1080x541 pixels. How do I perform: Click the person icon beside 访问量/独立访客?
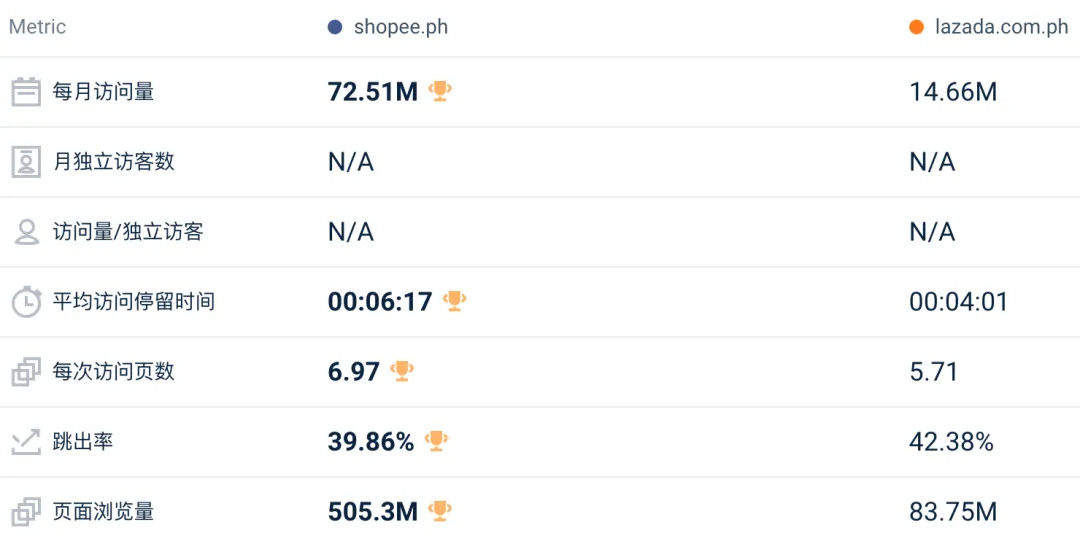[x=26, y=232]
